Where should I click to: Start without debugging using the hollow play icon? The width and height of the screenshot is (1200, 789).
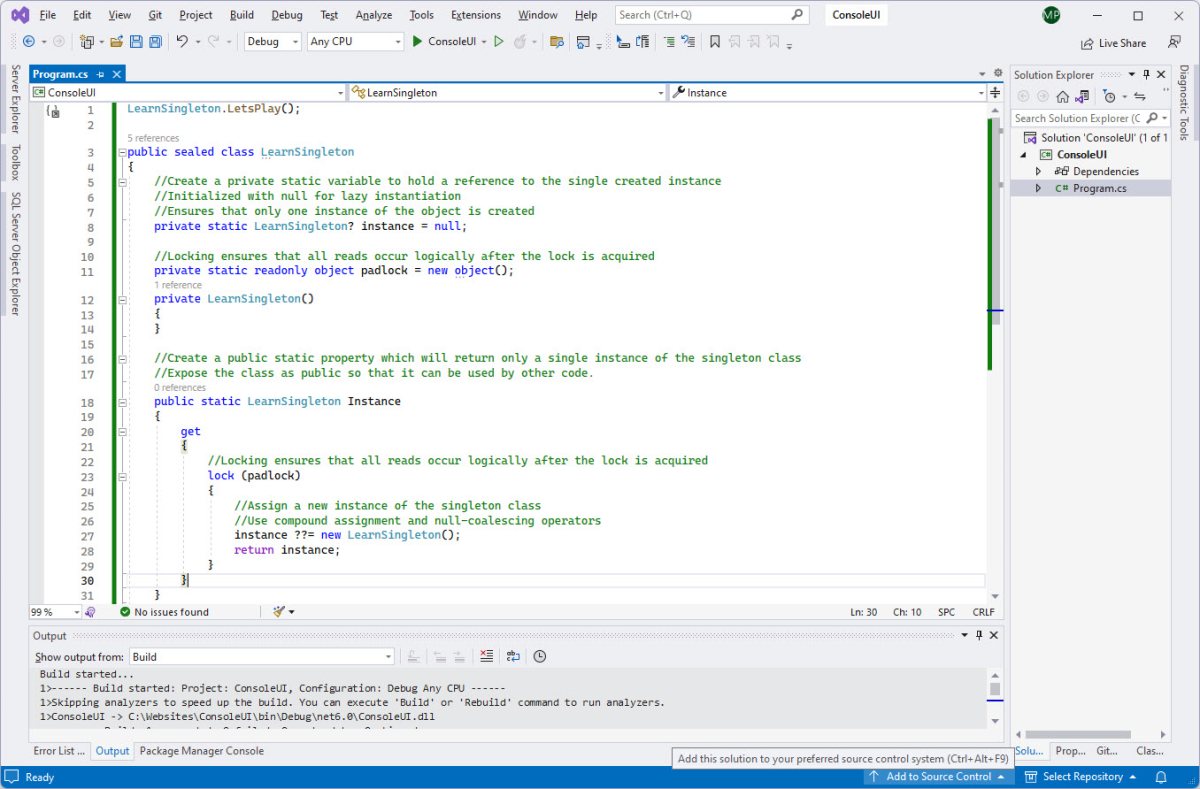498,42
